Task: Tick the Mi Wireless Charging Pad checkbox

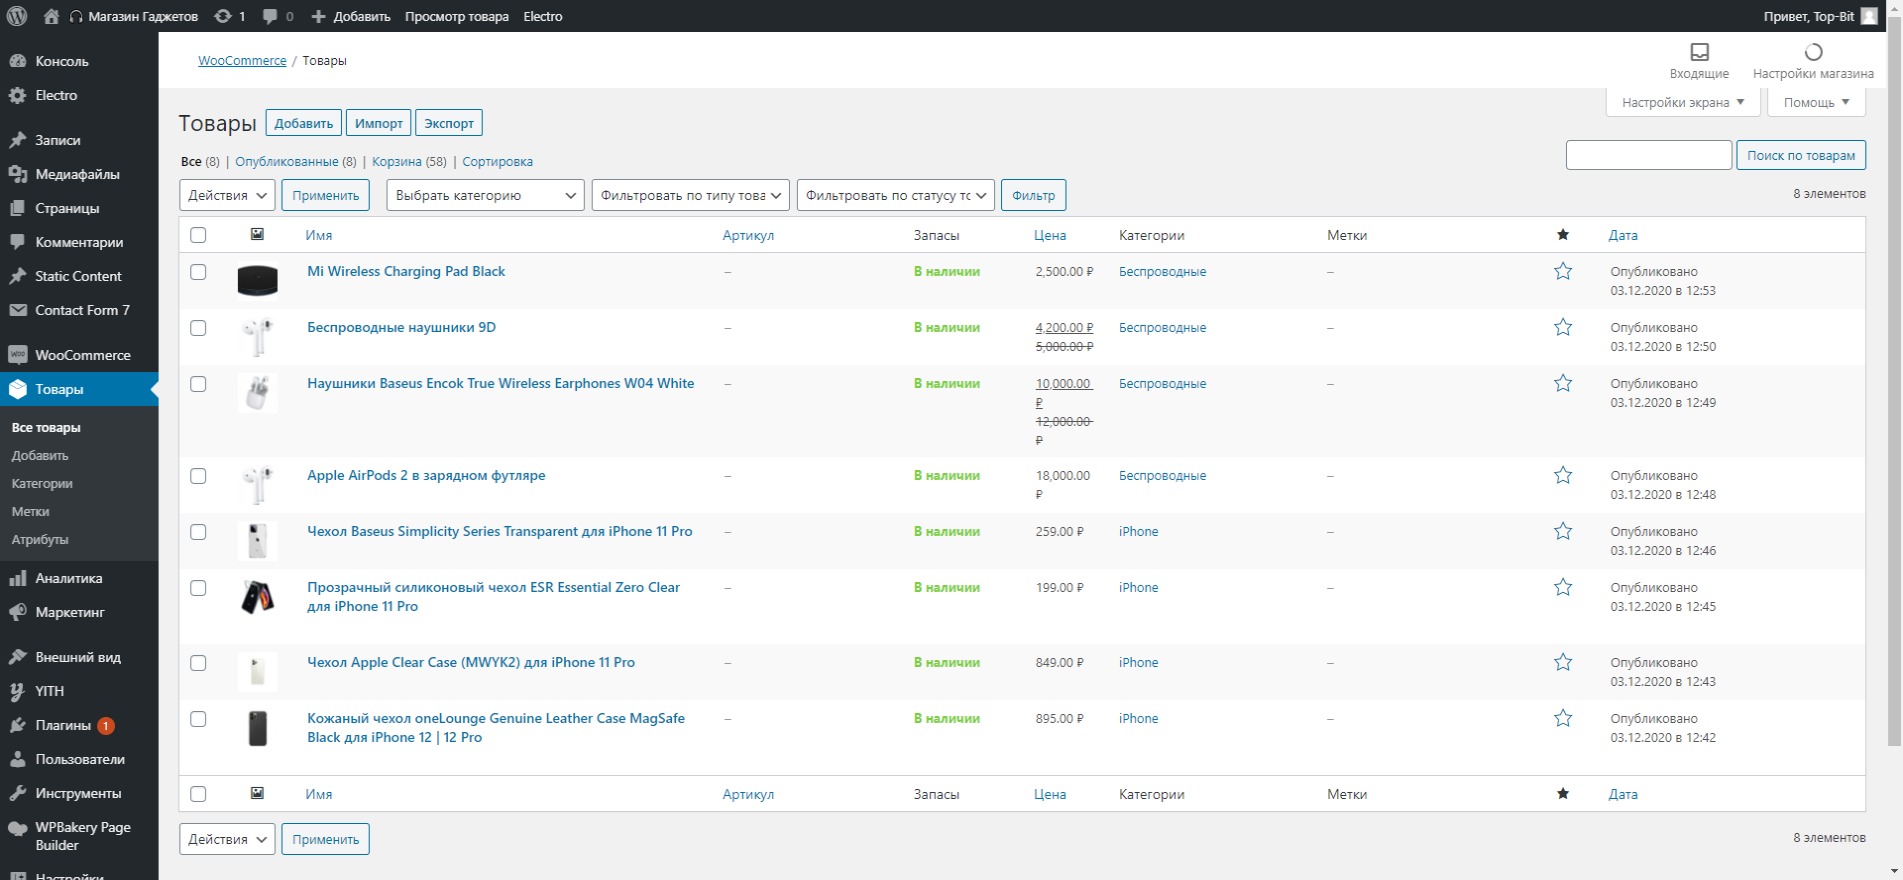Action: click(x=198, y=272)
